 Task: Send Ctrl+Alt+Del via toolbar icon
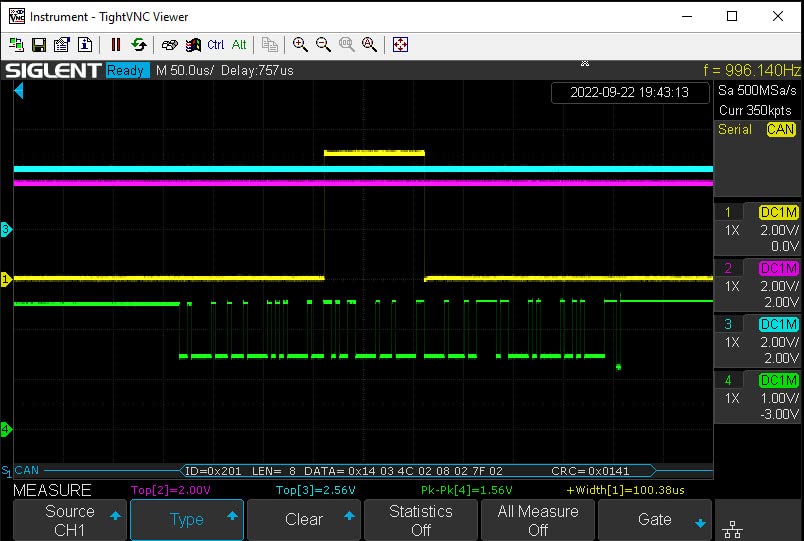click(x=169, y=45)
